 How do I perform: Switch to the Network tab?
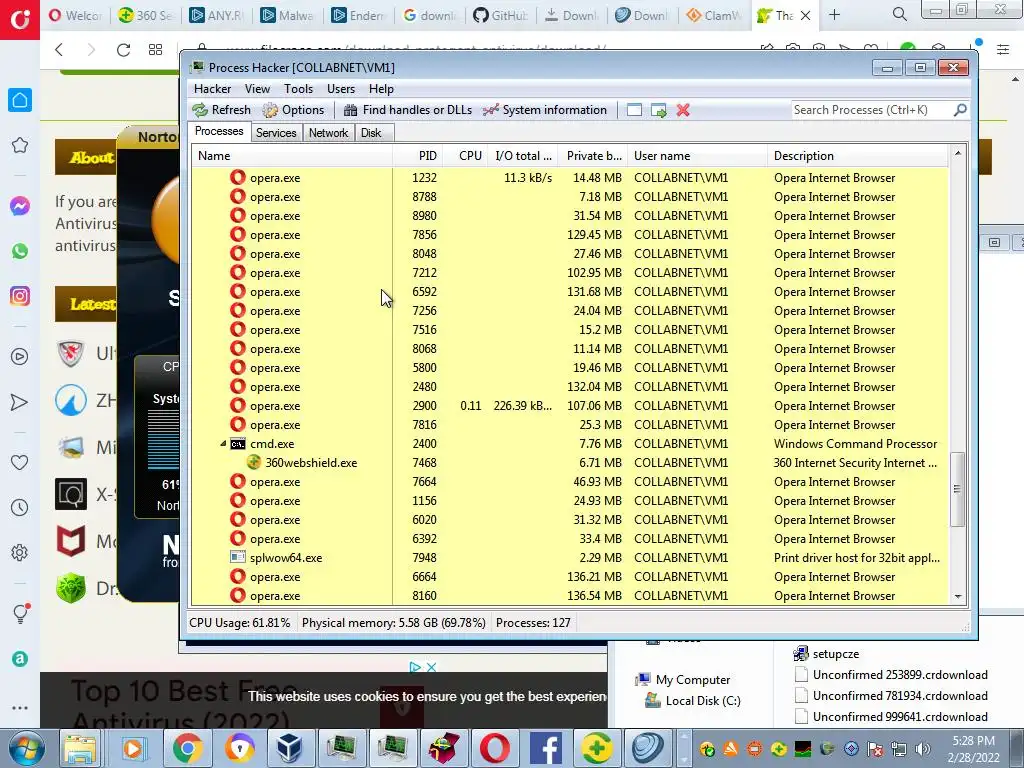tap(328, 133)
